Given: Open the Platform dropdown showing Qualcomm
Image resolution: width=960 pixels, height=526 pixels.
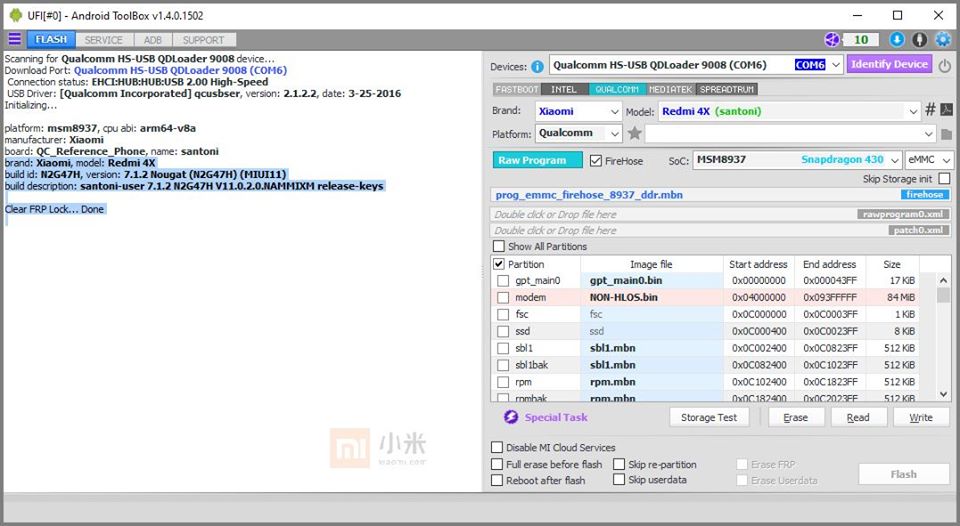Looking at the screenshot, I should click(x=579, y=133).
